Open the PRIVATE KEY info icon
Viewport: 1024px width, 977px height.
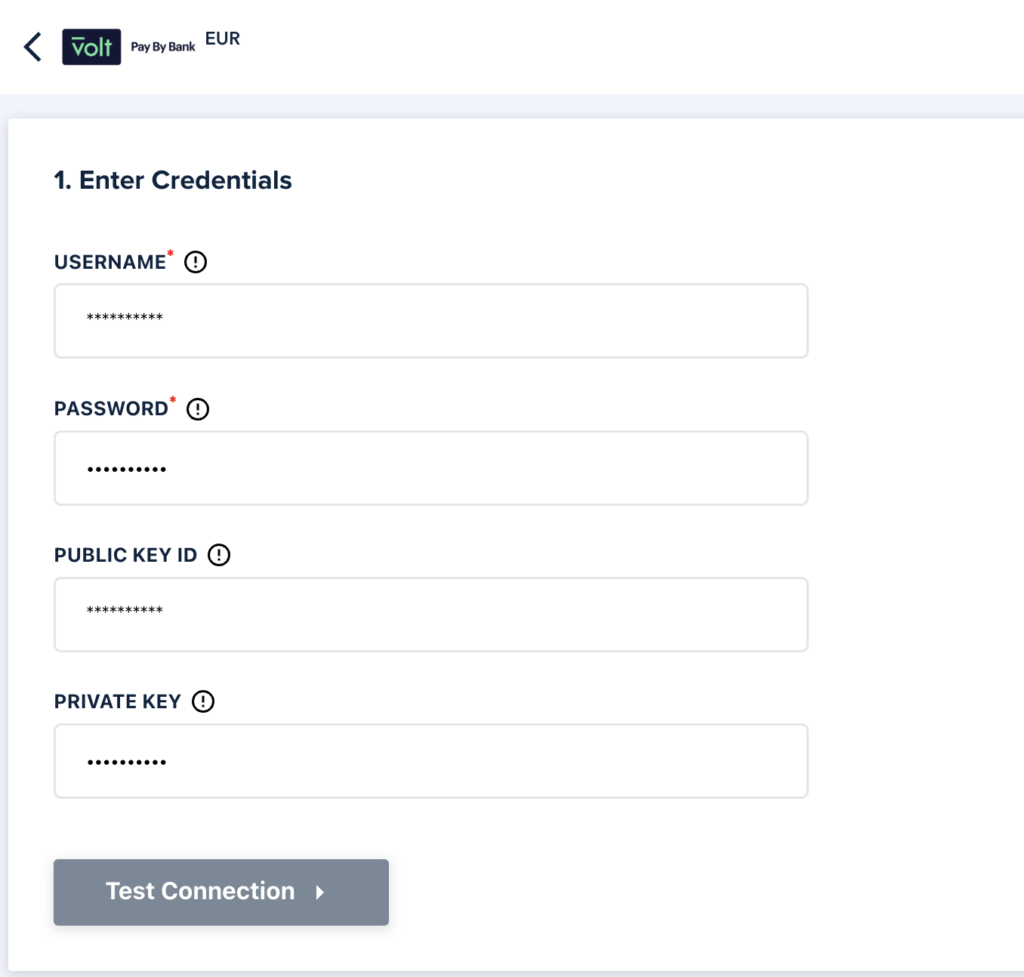(x=203, y=702)
